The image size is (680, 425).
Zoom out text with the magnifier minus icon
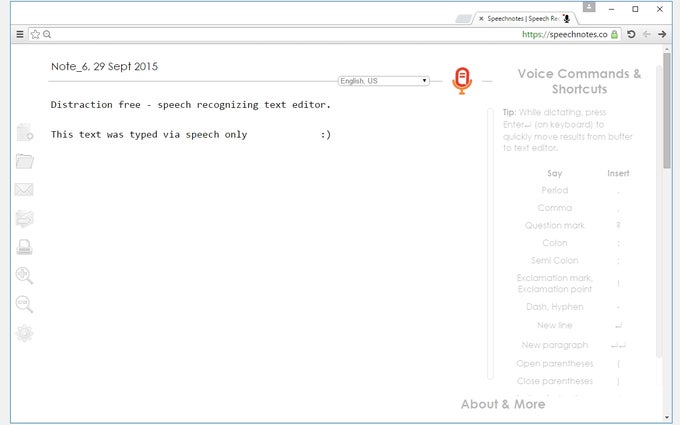tap(24, 304)
